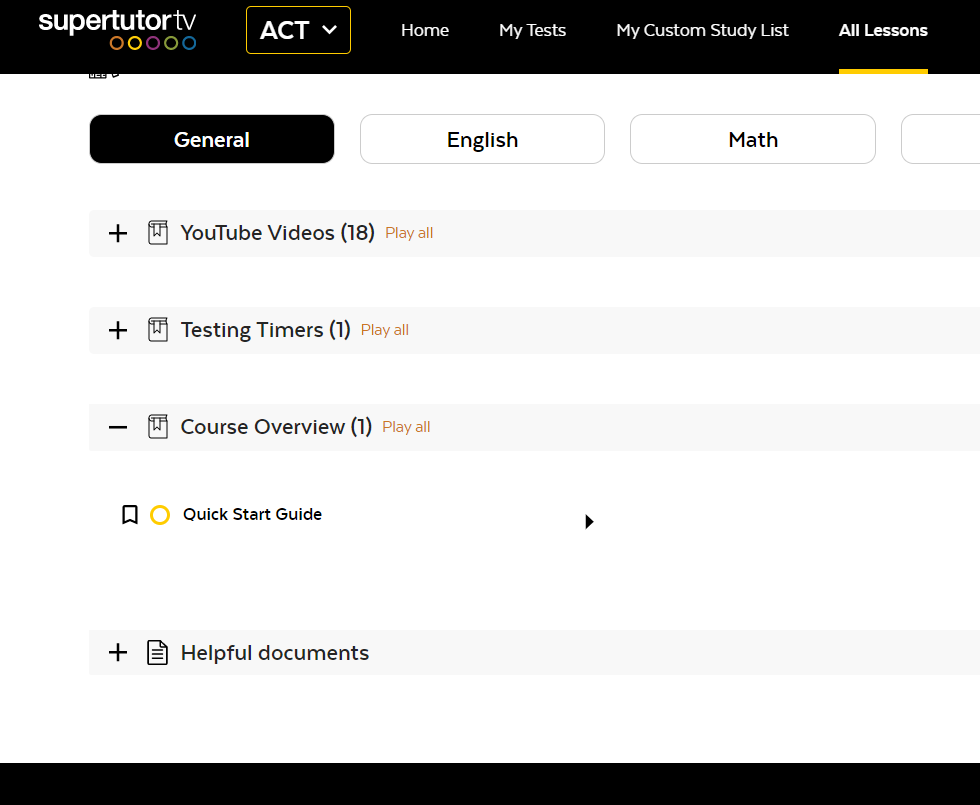Click the supertutor tv logo
This screenshot has width=980, height=805.
[117, 30]
